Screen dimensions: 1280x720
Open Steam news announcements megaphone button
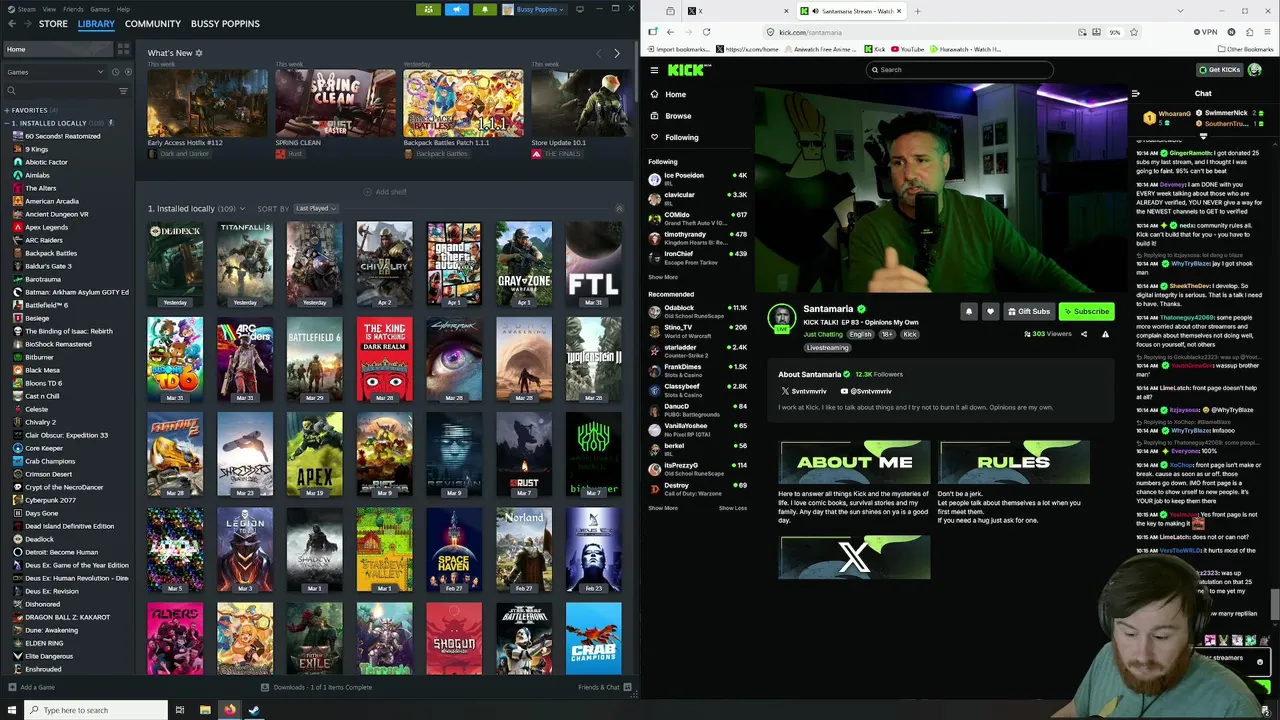coord(457,9)
